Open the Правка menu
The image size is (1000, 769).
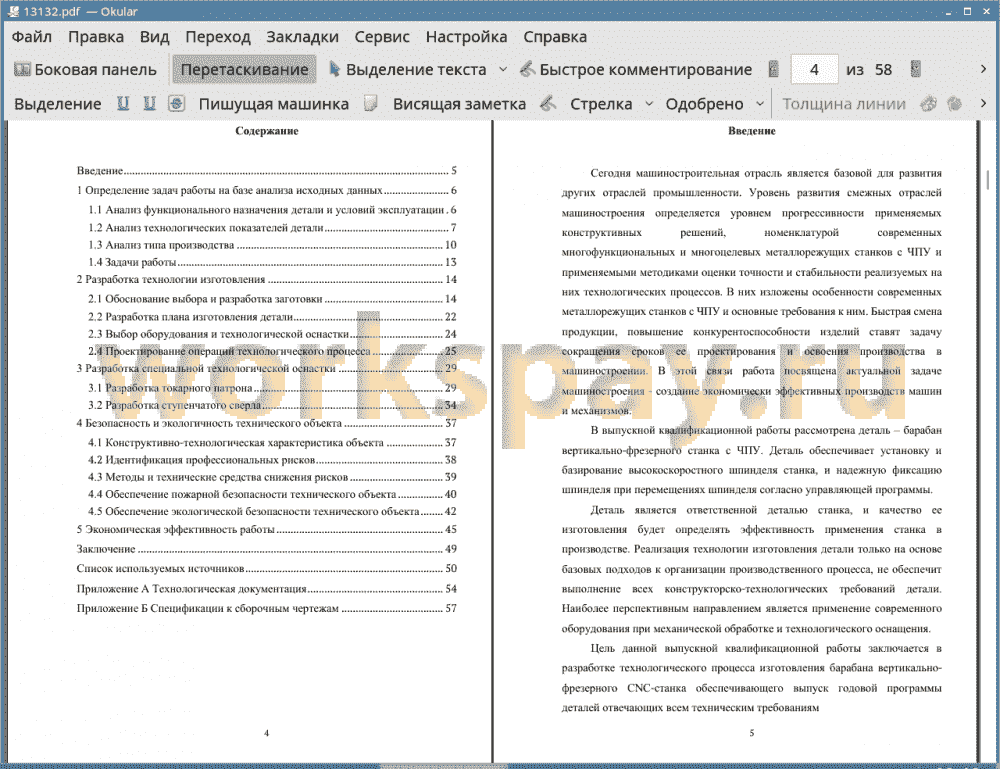pos(96,37)
